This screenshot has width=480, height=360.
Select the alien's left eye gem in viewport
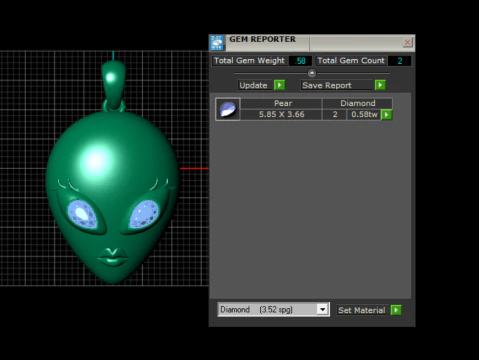(82, 215)
